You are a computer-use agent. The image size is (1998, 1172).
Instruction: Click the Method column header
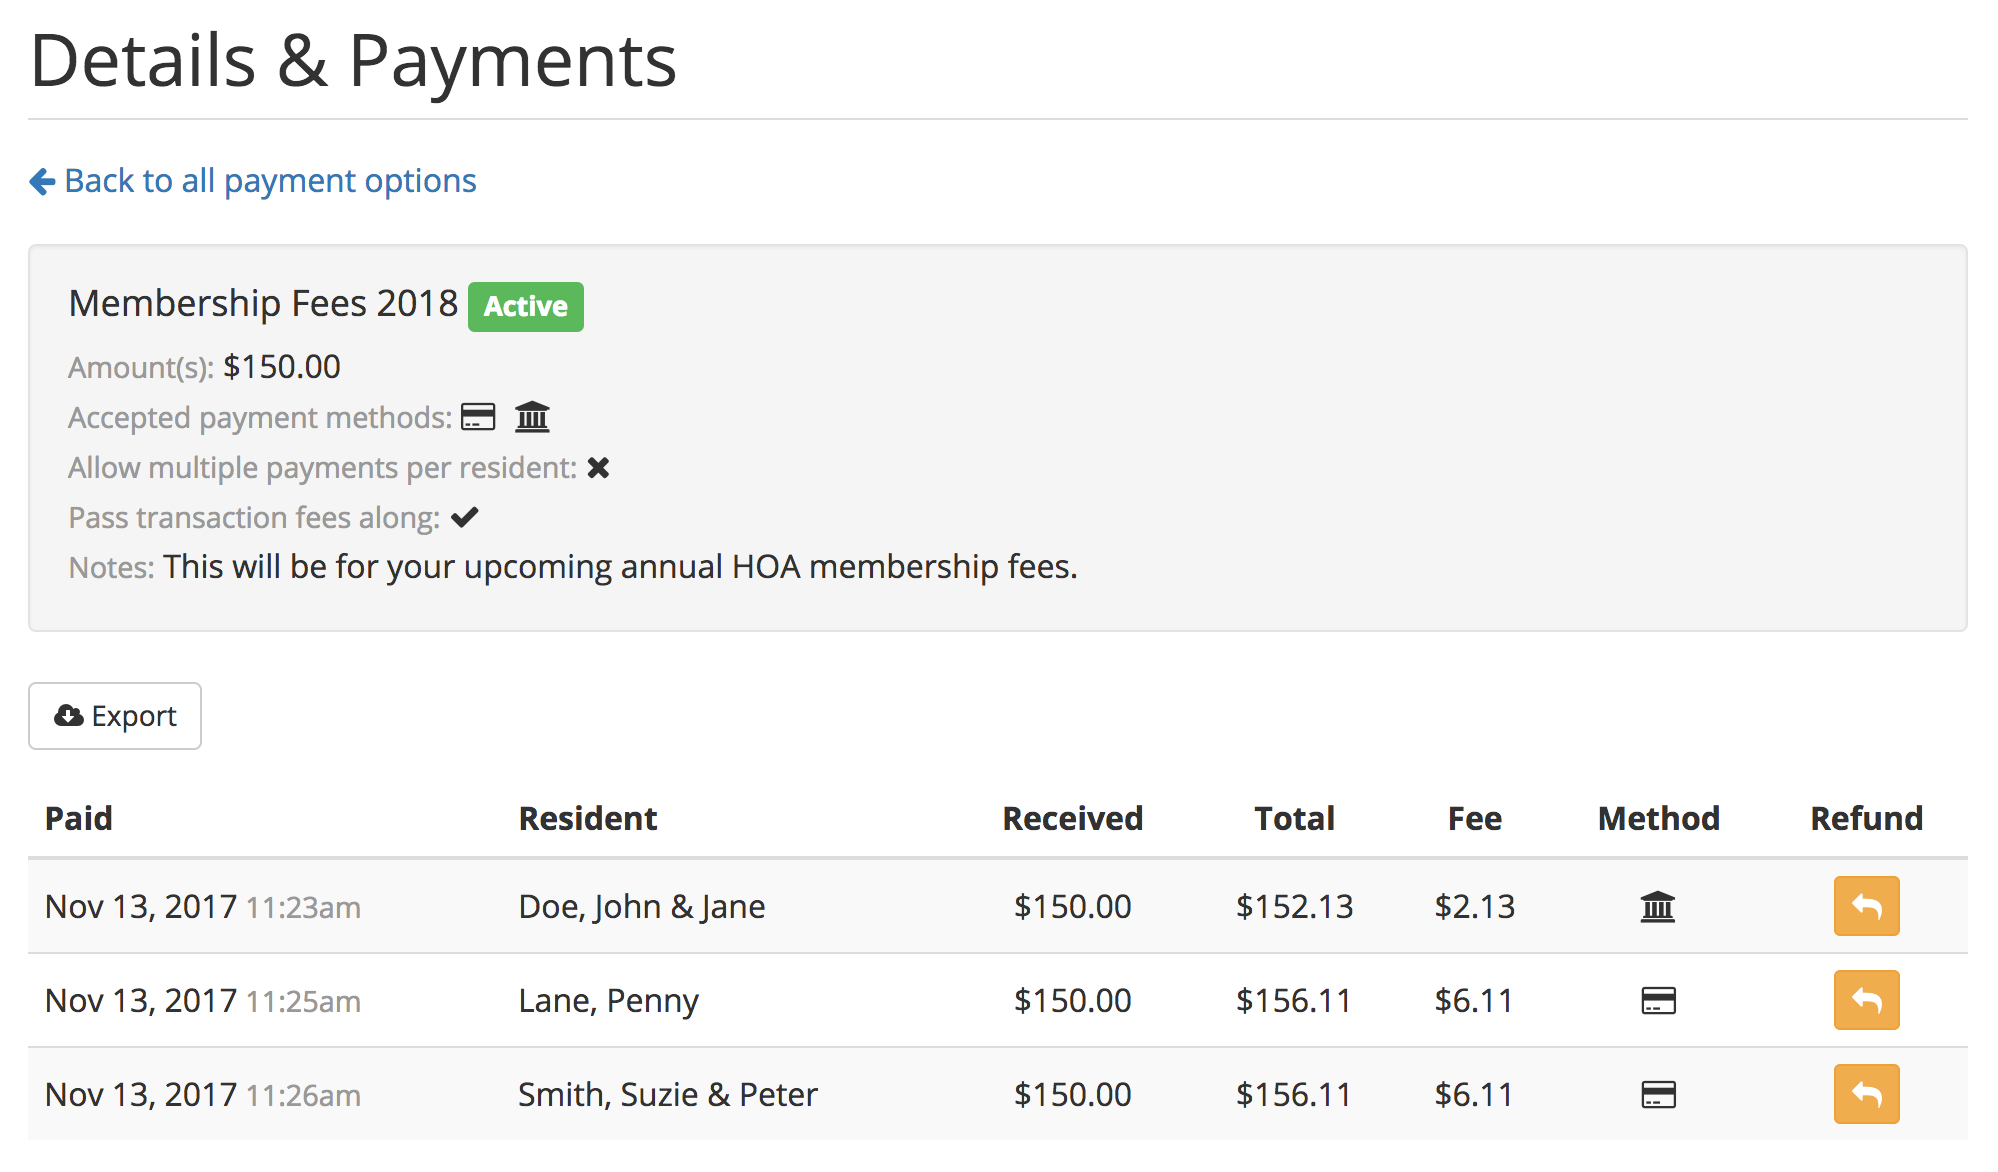pos(1658,818)
